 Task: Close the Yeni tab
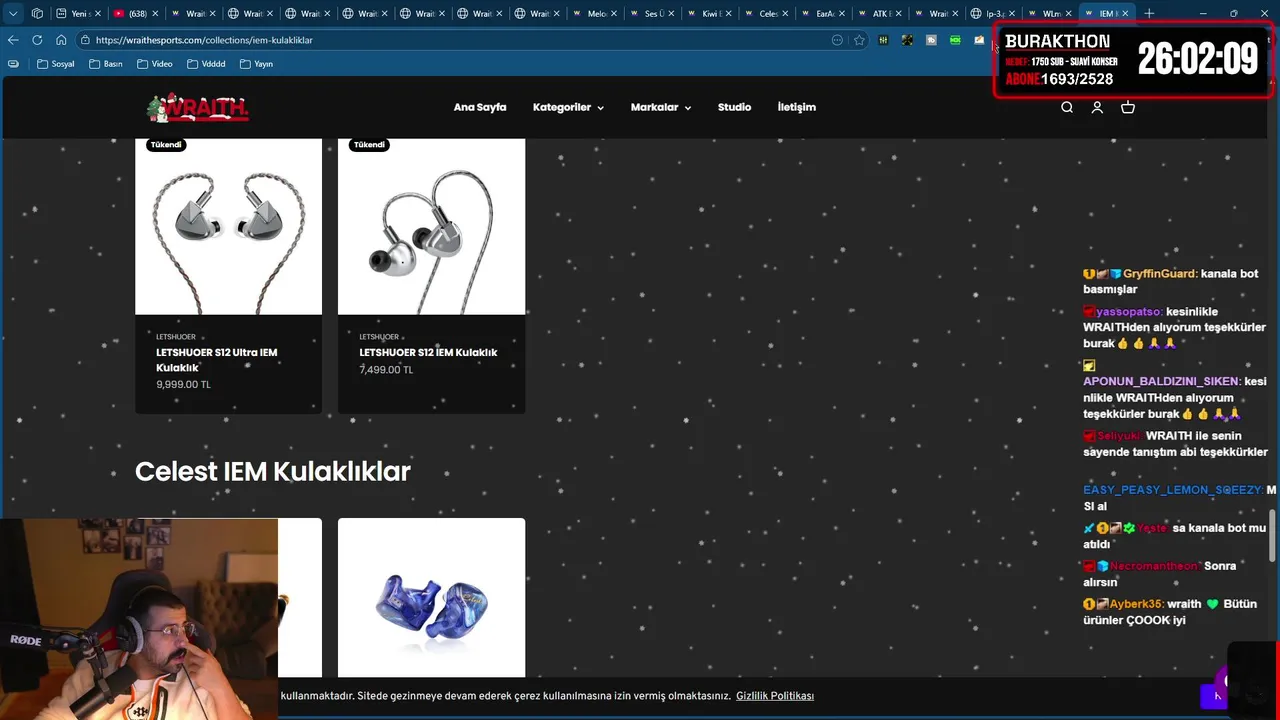(98, 14)
